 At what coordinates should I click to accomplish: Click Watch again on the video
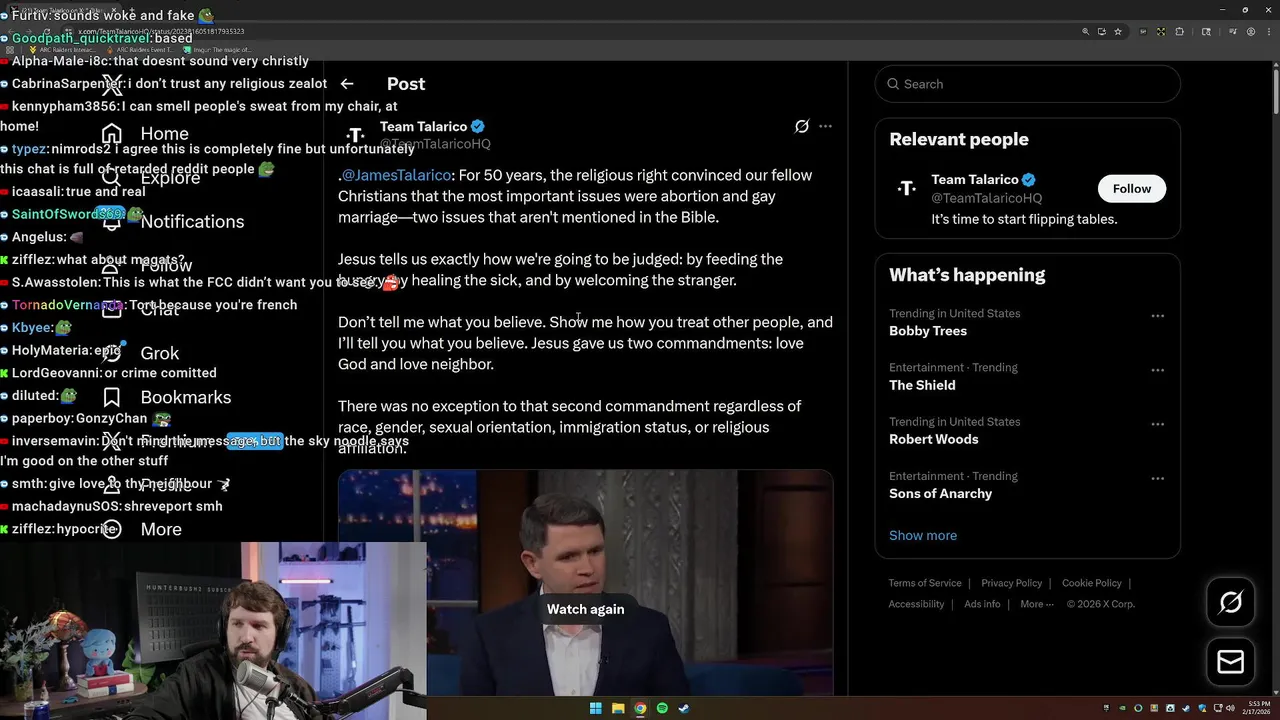pyautogui.click(x=585, y=609)
